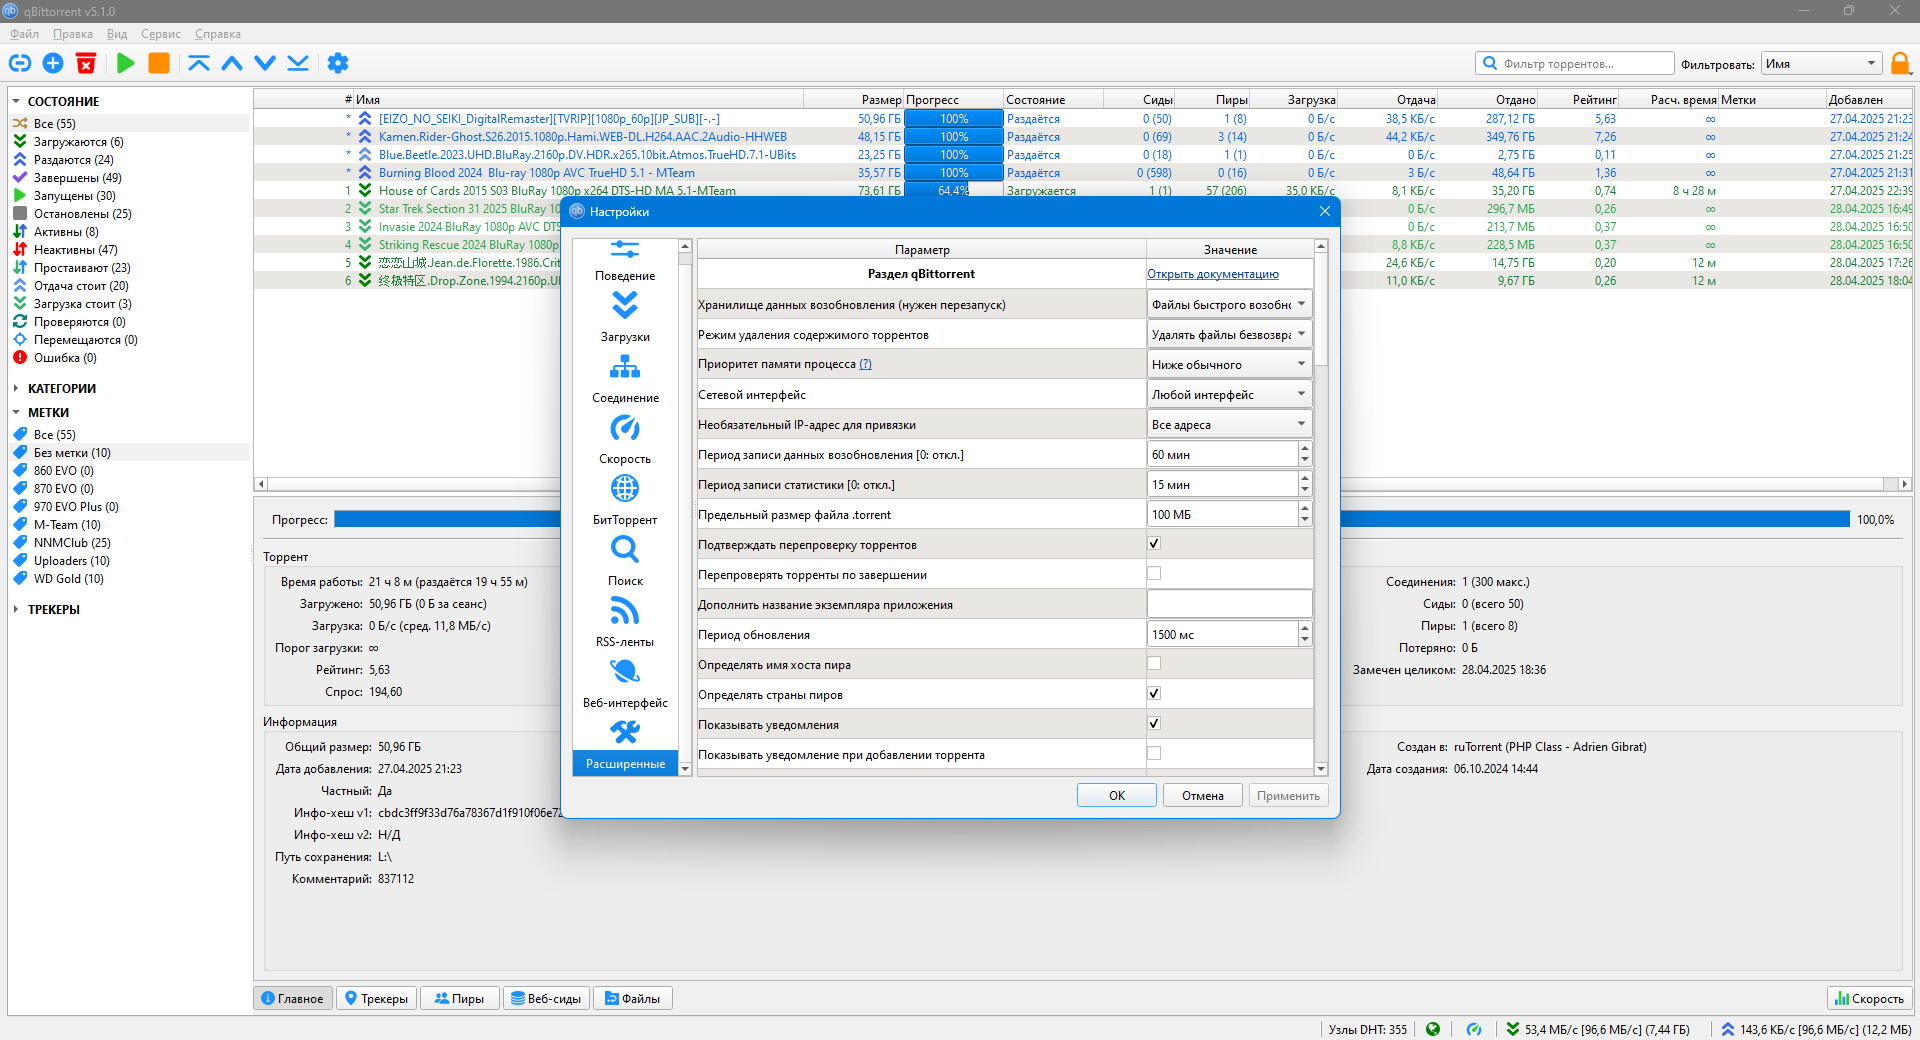
Task: Click the green resume/start toolbar icon
Action: coord(125,64)
